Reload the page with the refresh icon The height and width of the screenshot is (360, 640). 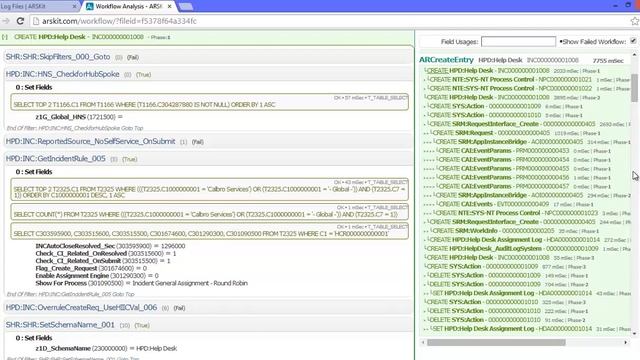[x=20, y=21]
